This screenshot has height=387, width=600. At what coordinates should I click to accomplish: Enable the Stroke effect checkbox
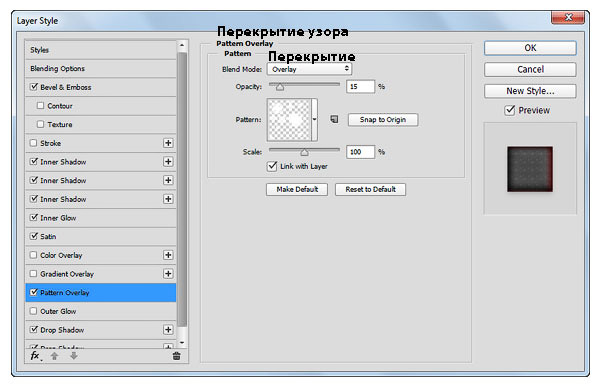[34, 143]
